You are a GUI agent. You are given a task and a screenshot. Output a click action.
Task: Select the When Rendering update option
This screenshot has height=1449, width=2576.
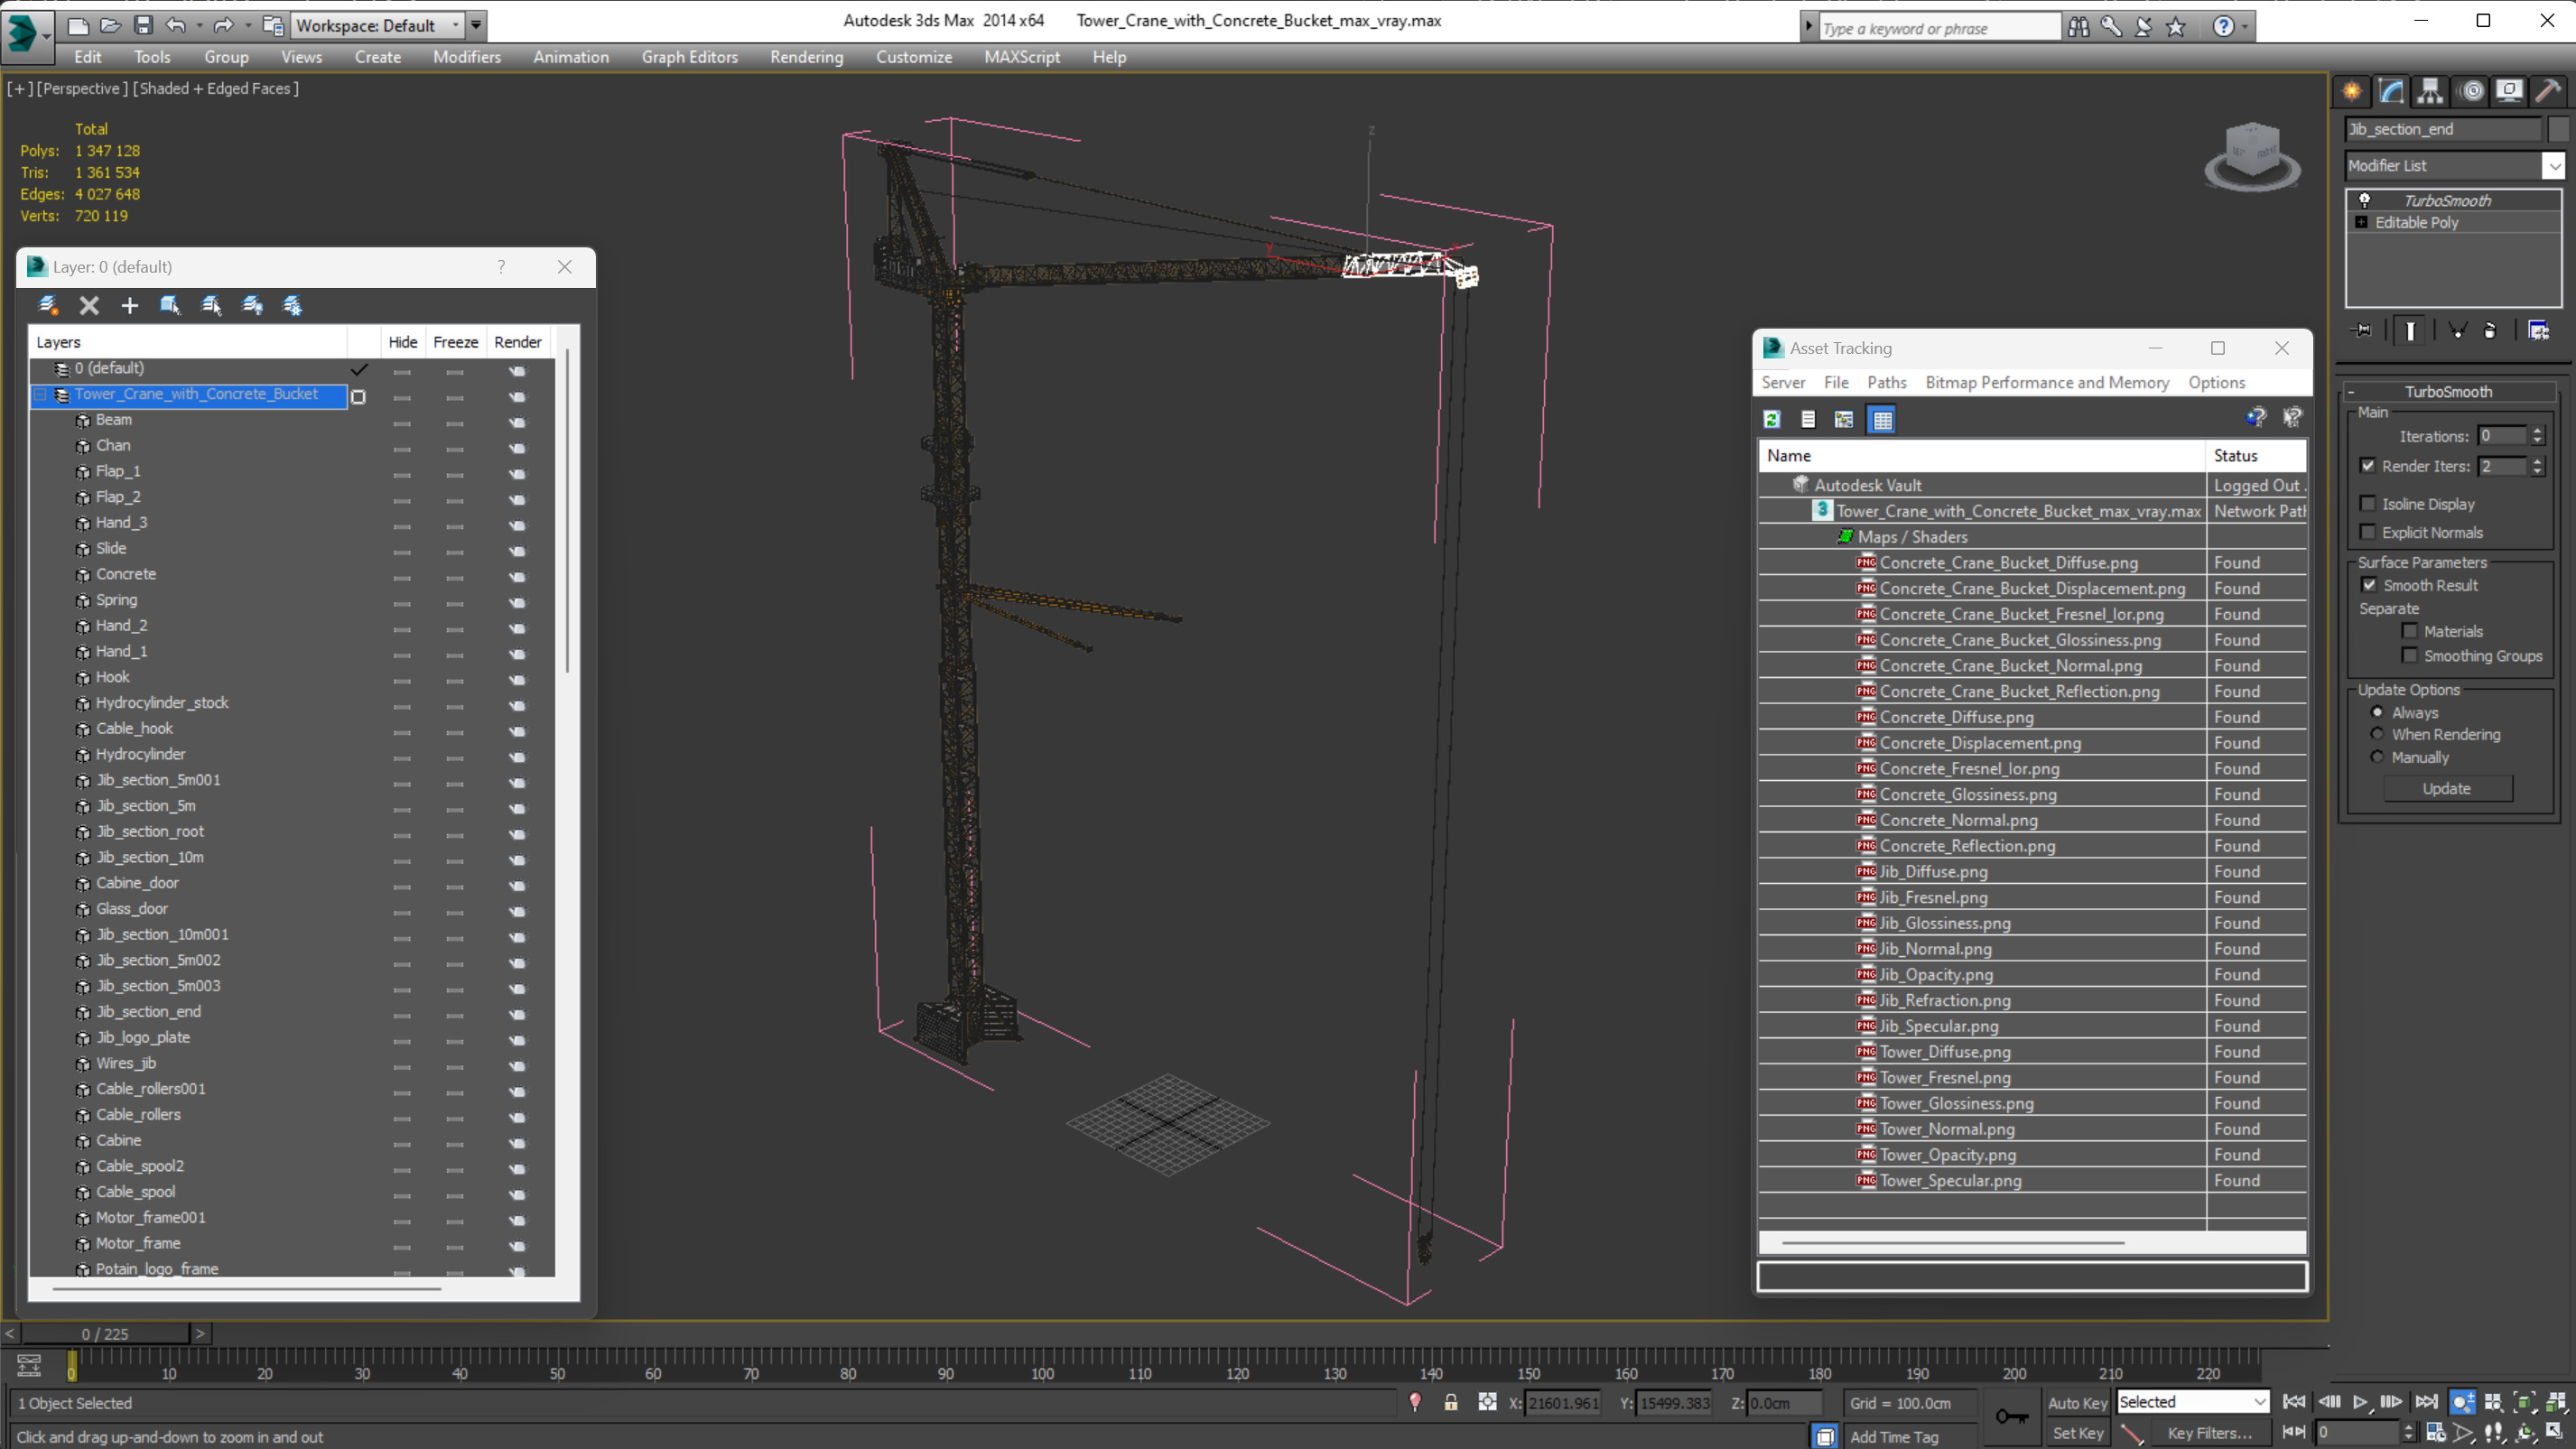(2377, 734)
